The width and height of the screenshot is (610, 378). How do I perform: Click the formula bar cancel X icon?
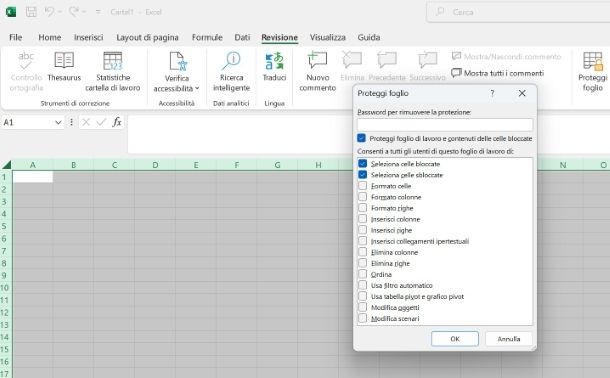(x=86, y=122)
